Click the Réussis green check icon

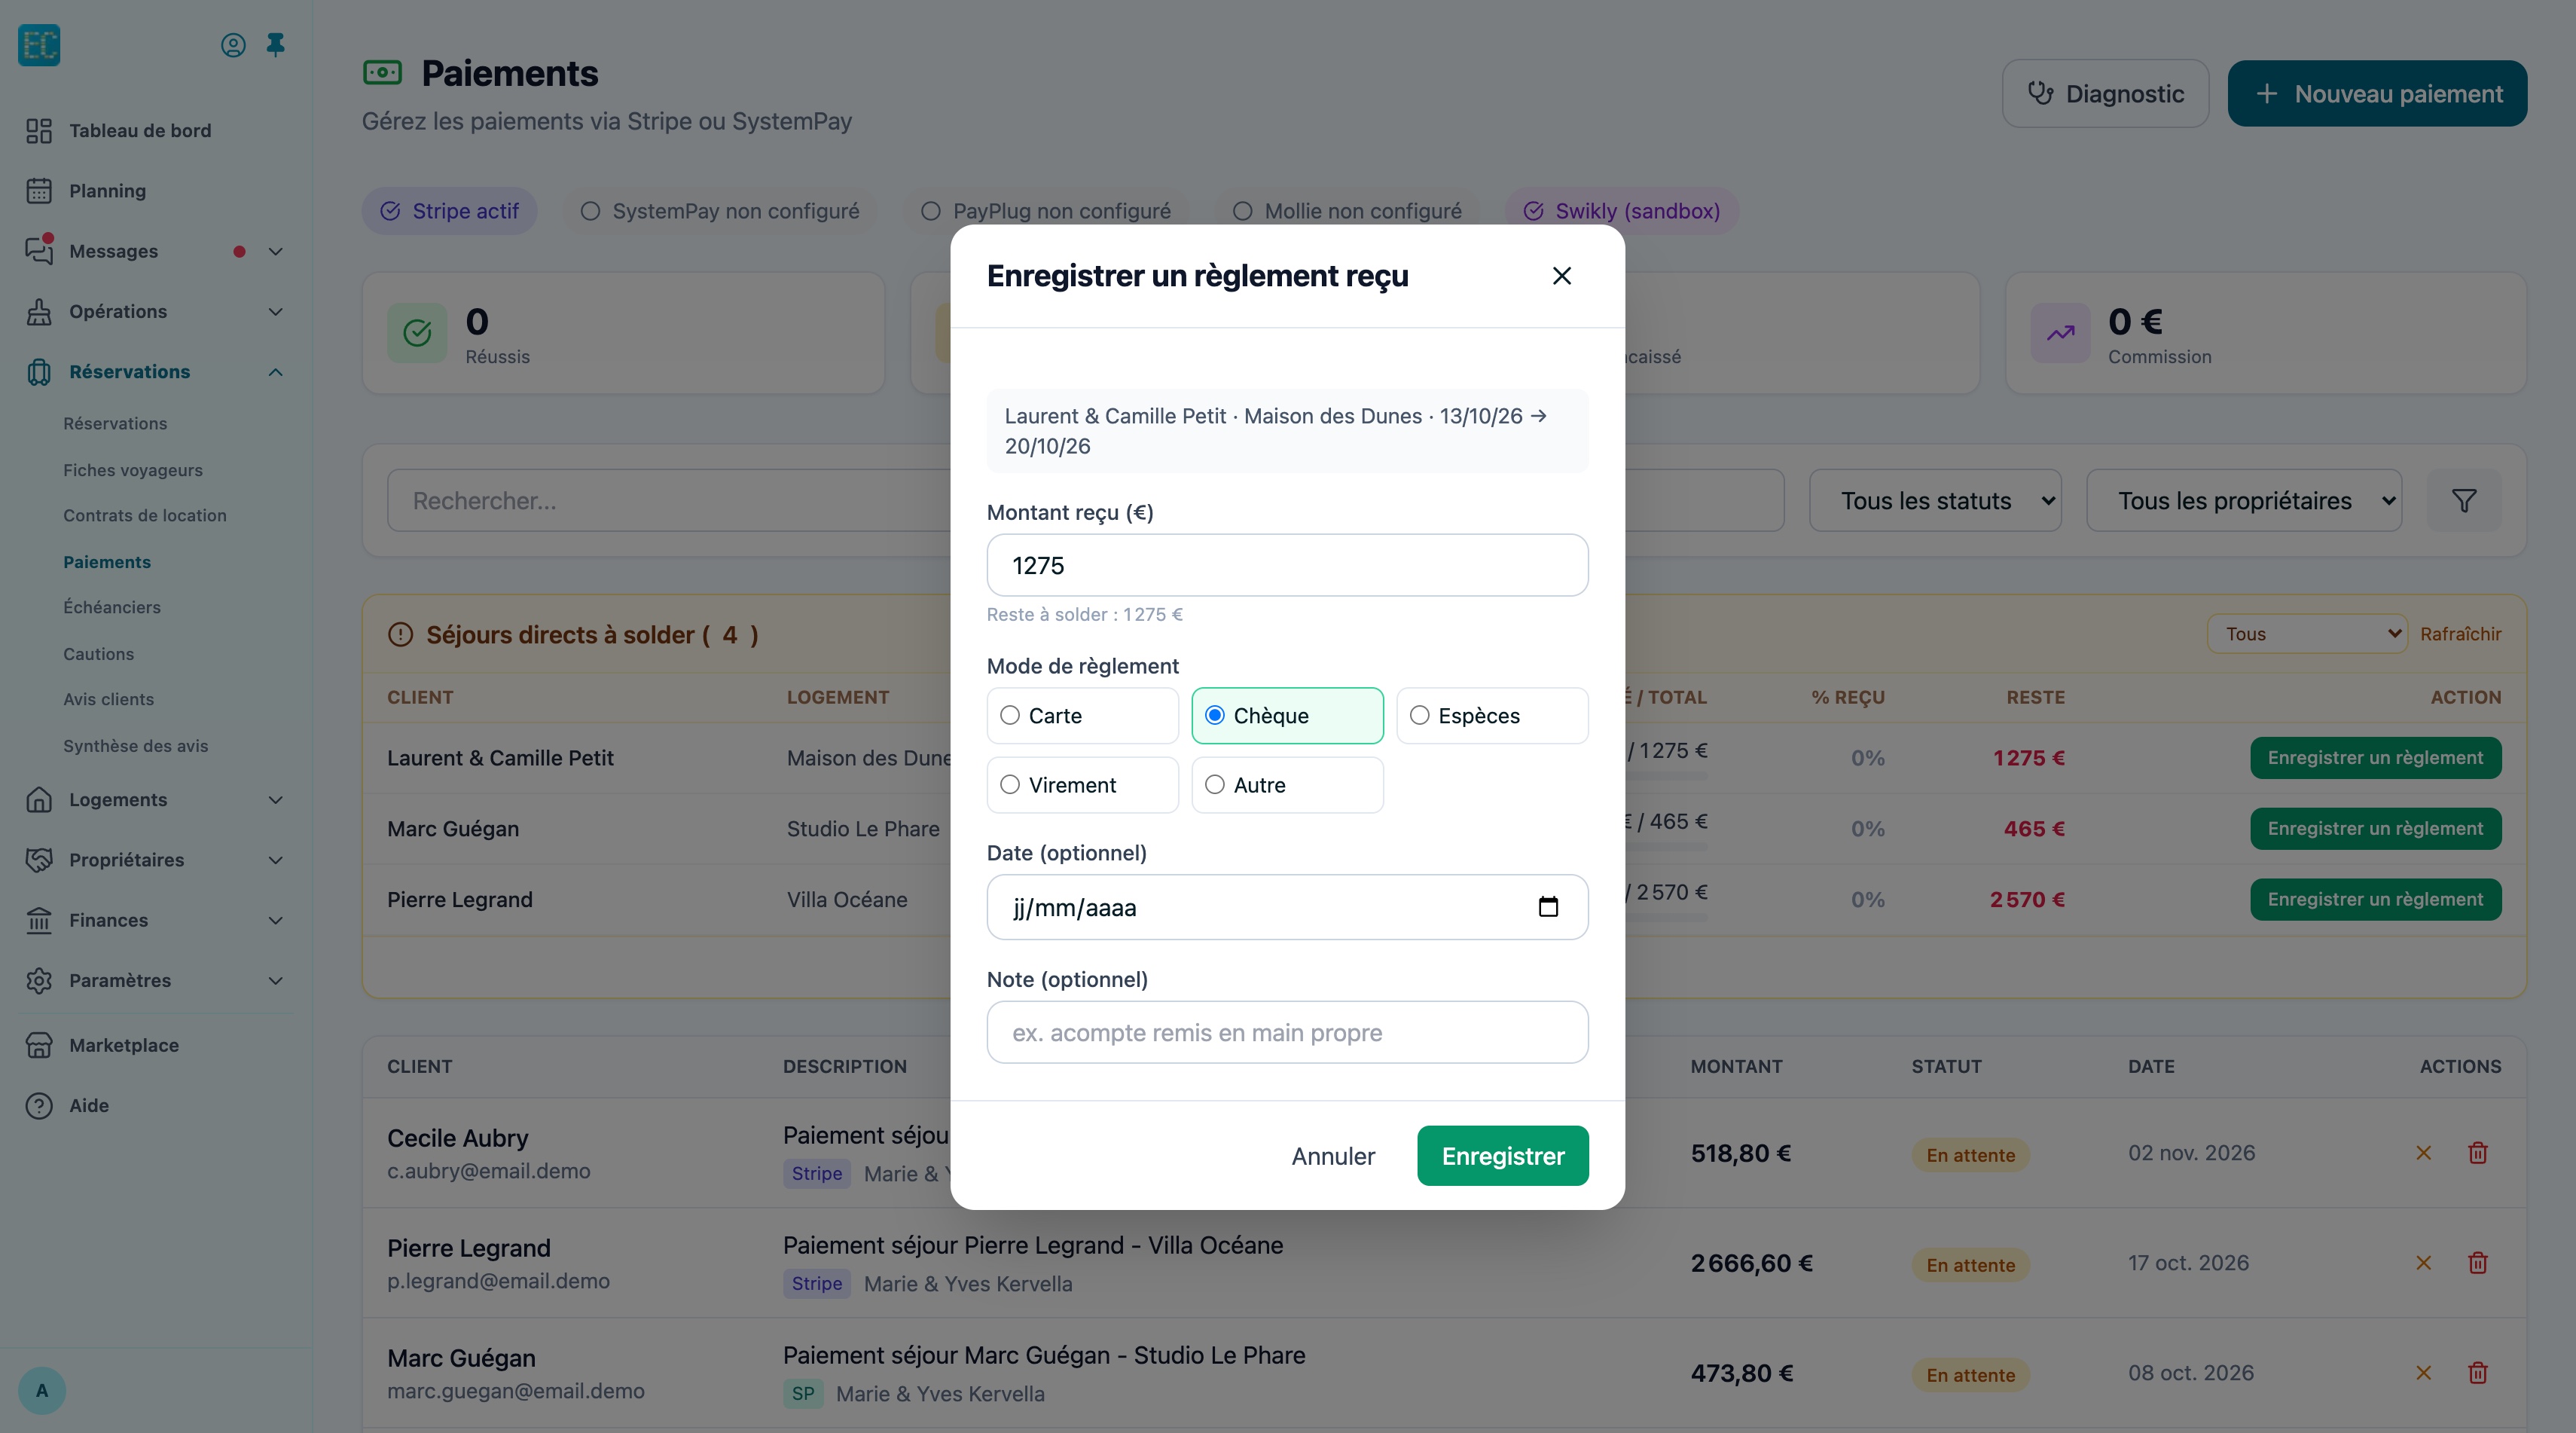click(x=417, y=333)
